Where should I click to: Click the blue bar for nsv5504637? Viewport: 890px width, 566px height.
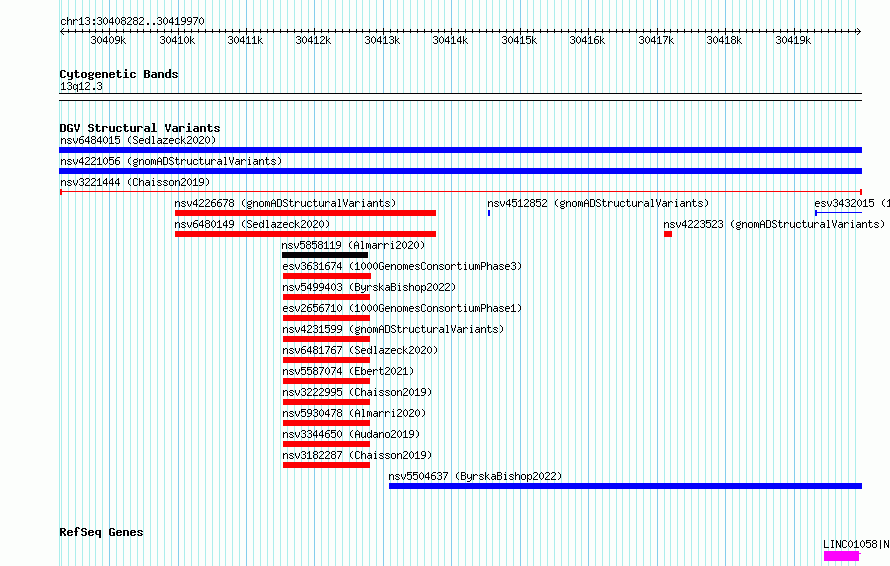pyautogui.click(x=625, y=486)
